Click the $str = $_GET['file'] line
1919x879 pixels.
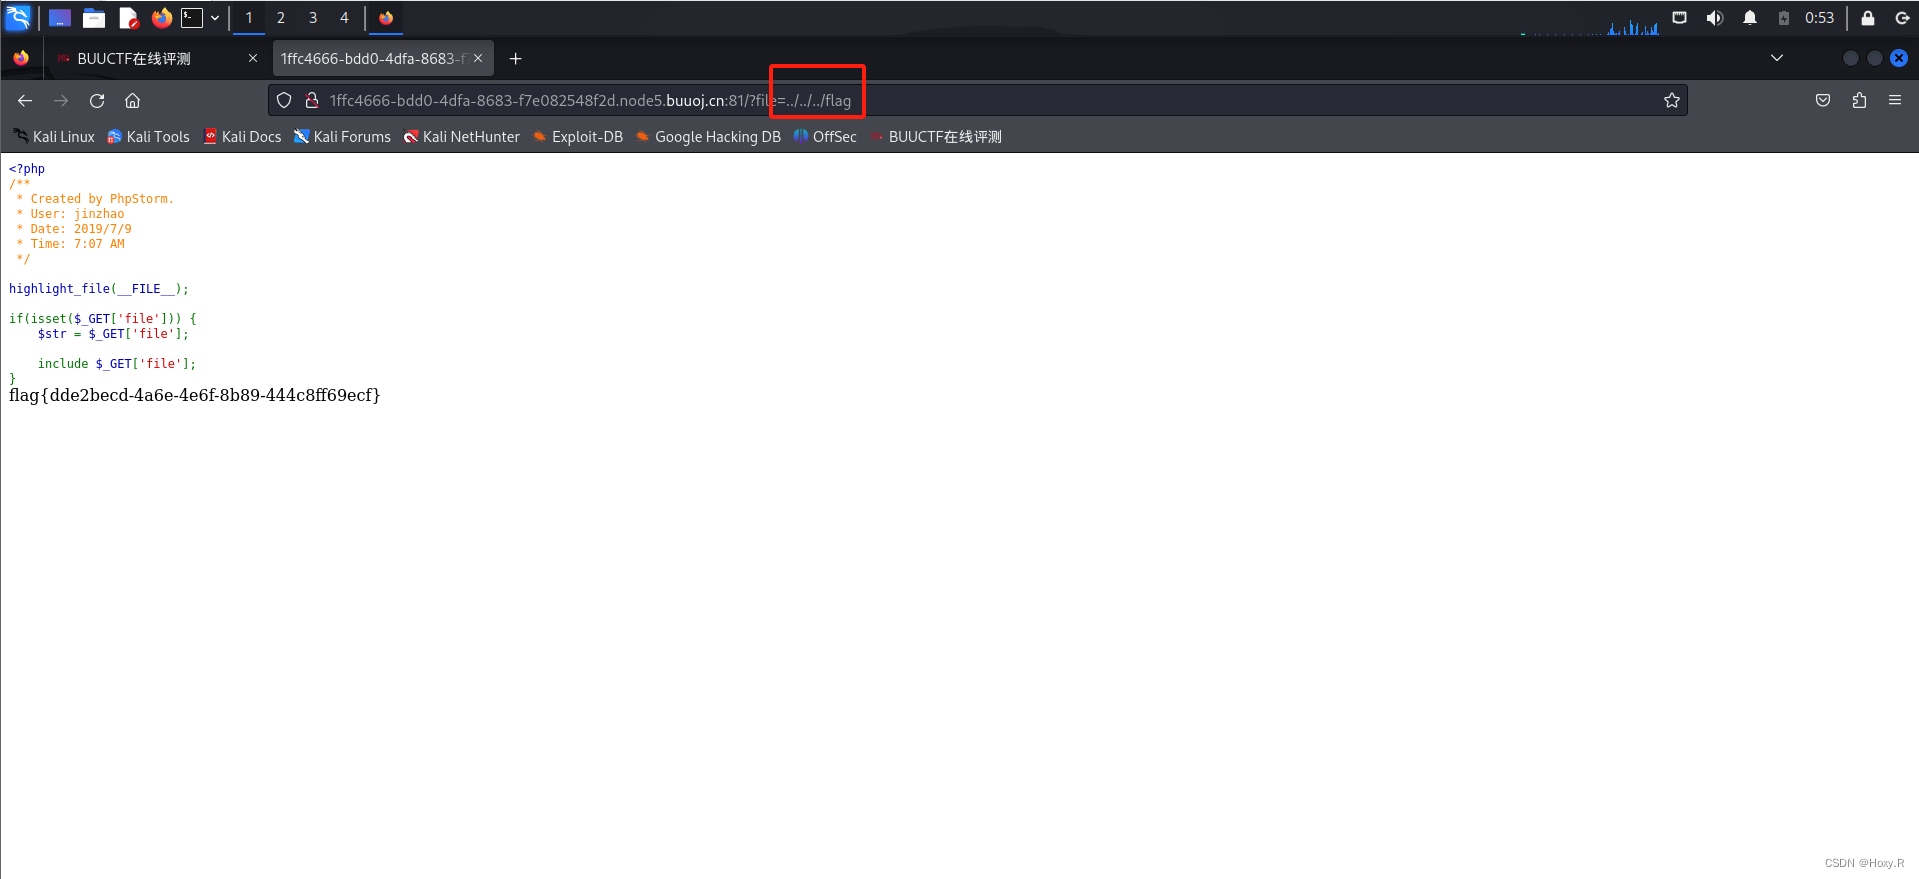tap(113, 334)
